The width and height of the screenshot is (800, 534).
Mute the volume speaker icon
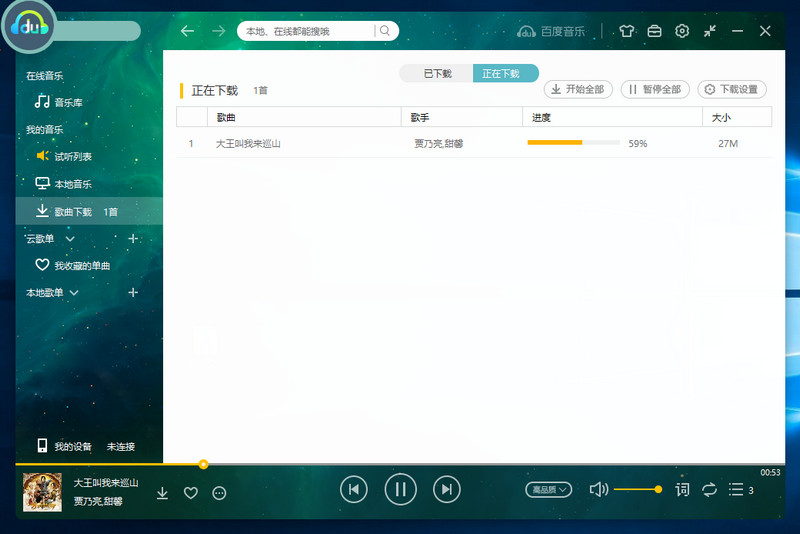pos(598,489)
